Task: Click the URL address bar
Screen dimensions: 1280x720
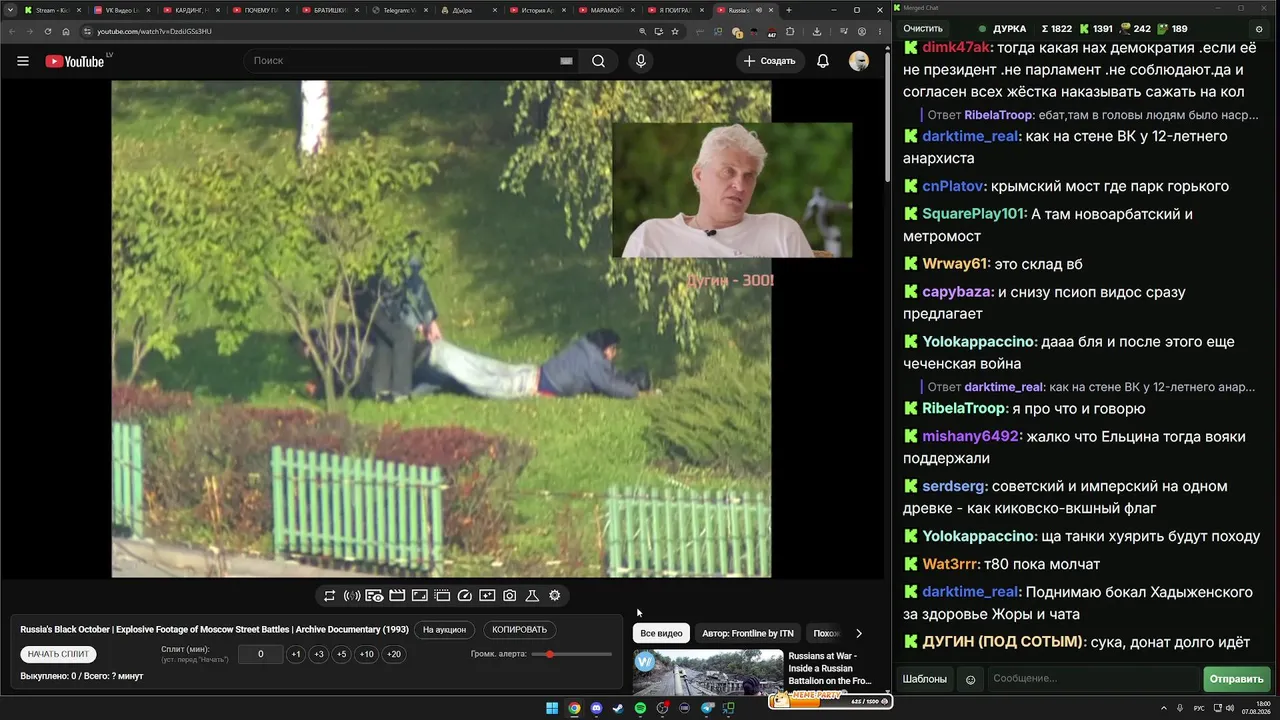Action: point(360,31)
